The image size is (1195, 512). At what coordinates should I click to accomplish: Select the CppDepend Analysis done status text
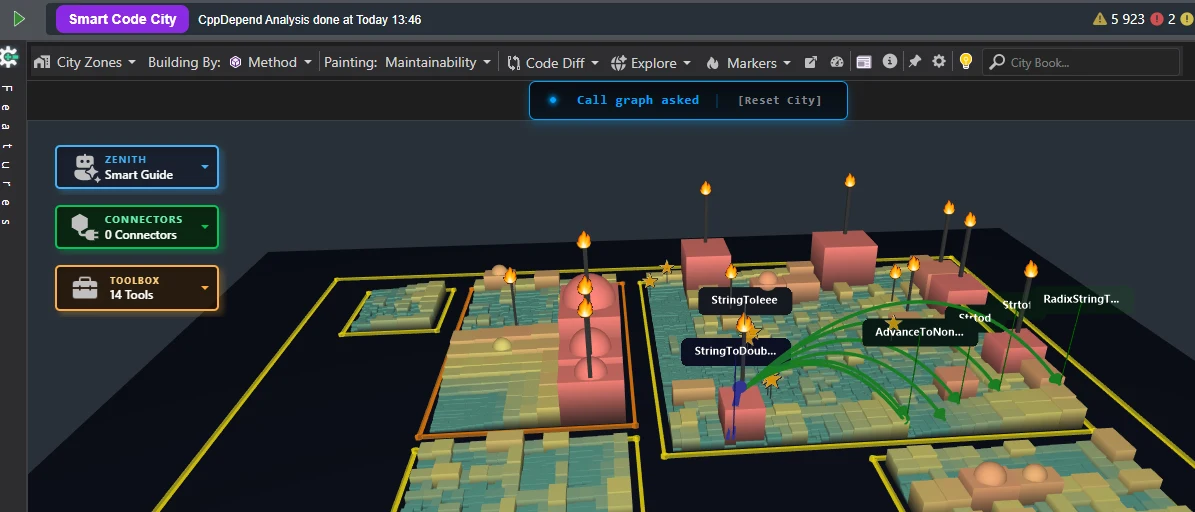pyautogui.click(x=309, y=20)
